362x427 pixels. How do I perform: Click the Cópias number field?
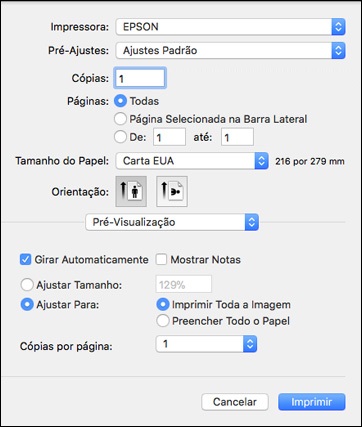click(140, 78)
